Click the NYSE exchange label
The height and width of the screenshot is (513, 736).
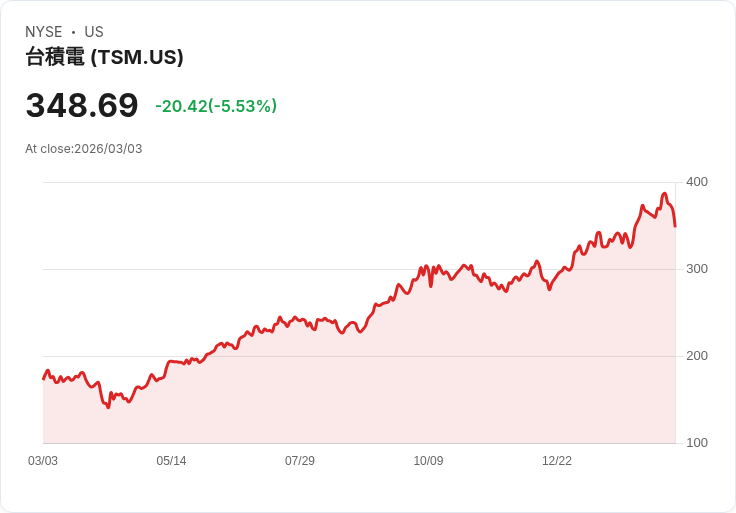point(43,32)
